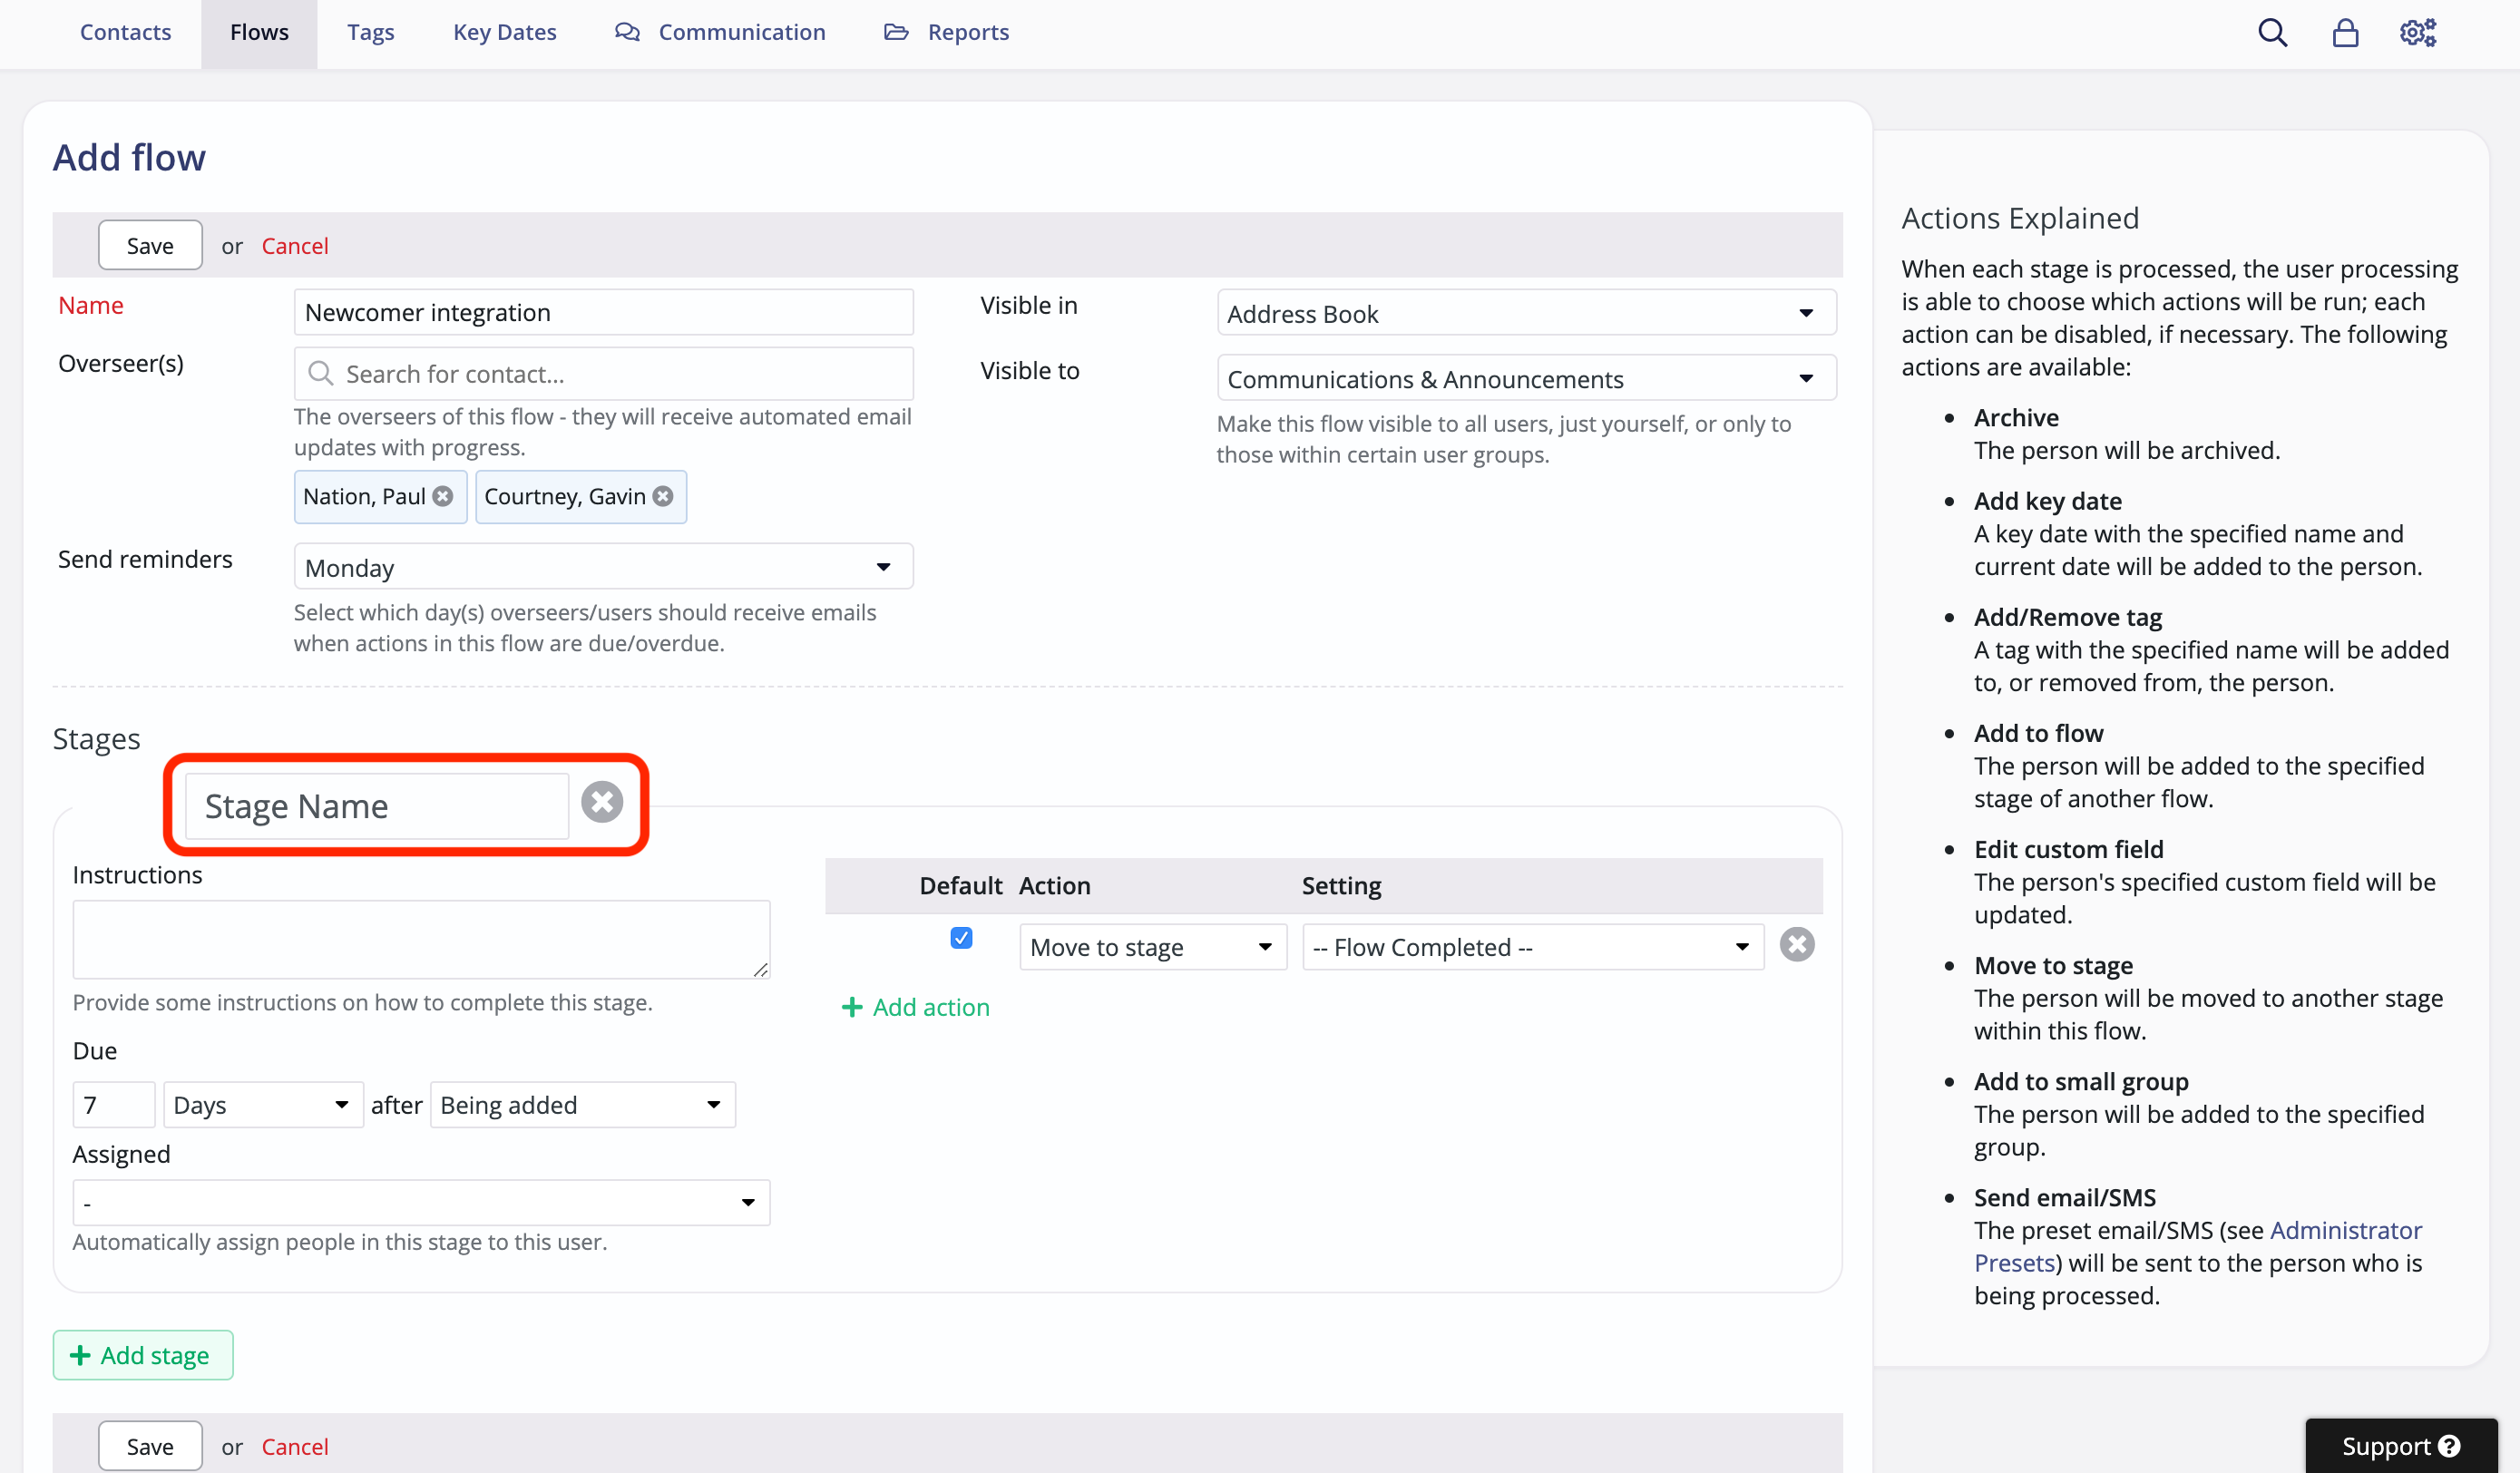Click the lock icon in top bar

[x=2345, y=32]
